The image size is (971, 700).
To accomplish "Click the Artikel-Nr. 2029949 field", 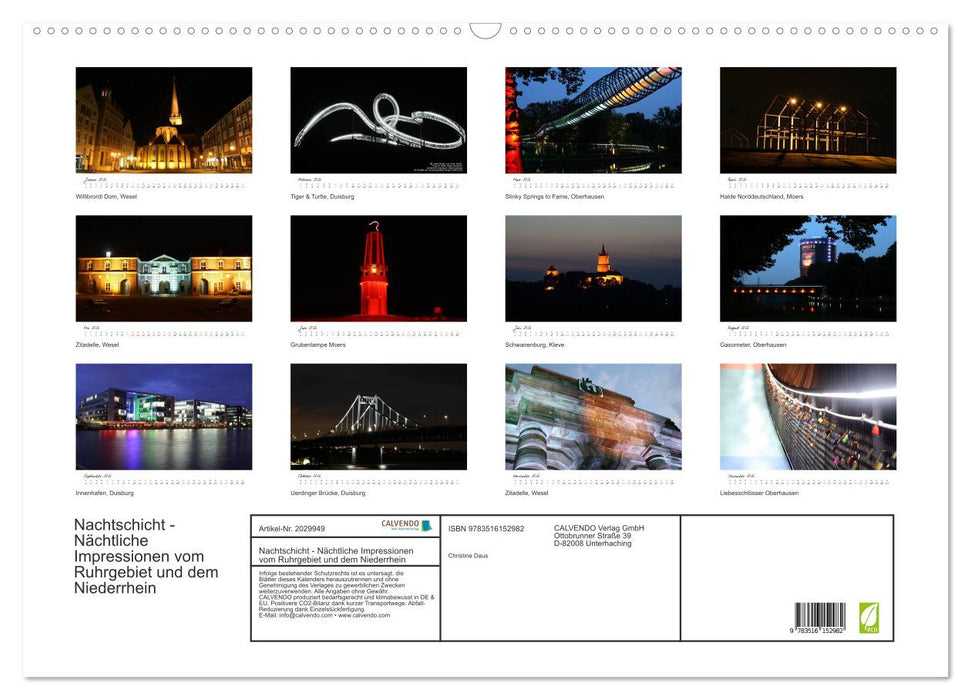I will (293, 529).
